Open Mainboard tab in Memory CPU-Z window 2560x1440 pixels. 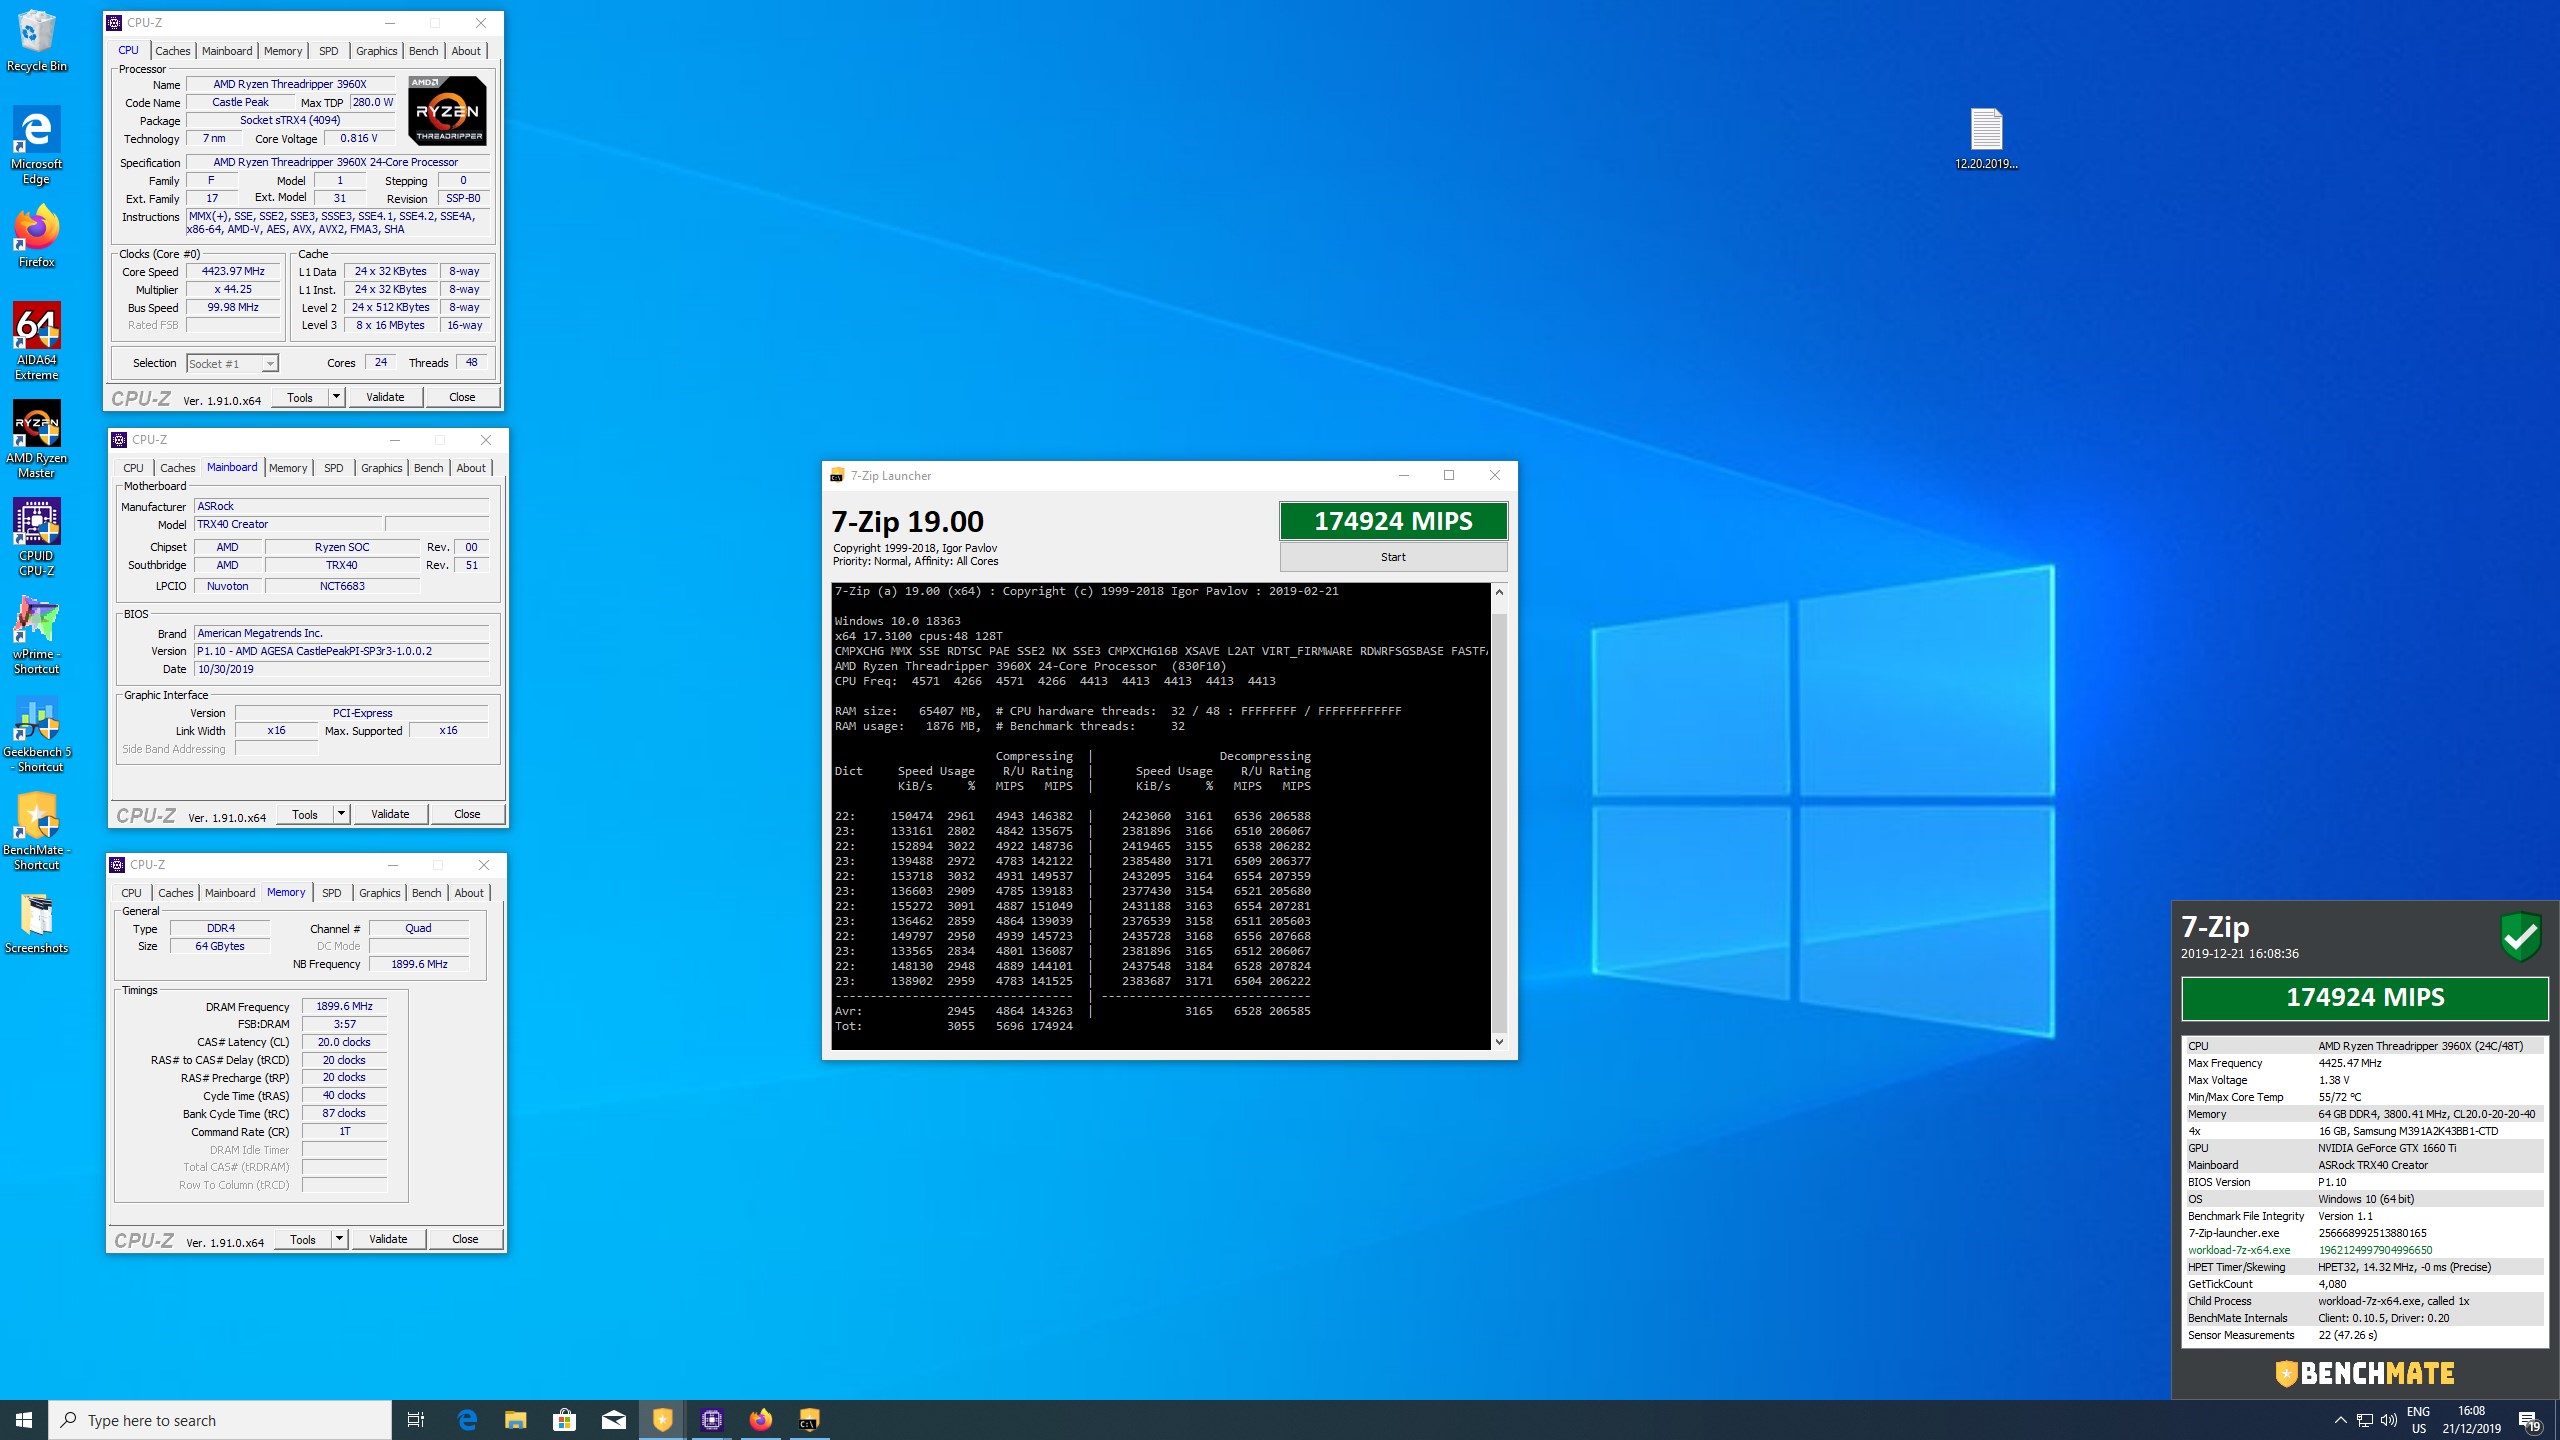click(x=230, y=893)
